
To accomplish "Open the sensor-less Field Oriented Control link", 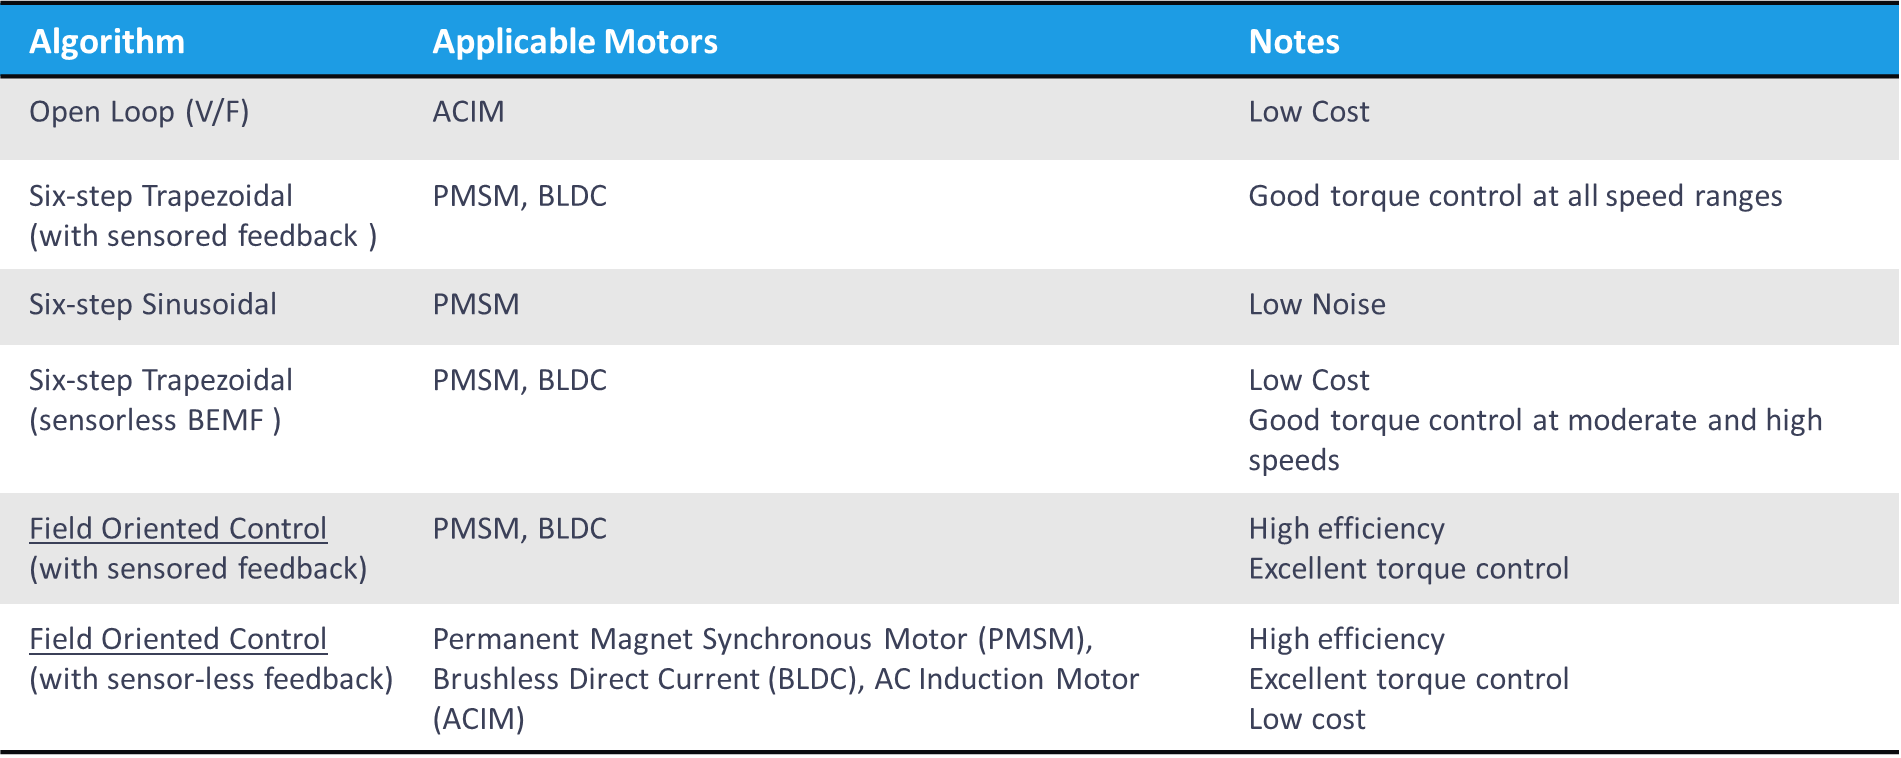I will point(178,638).
